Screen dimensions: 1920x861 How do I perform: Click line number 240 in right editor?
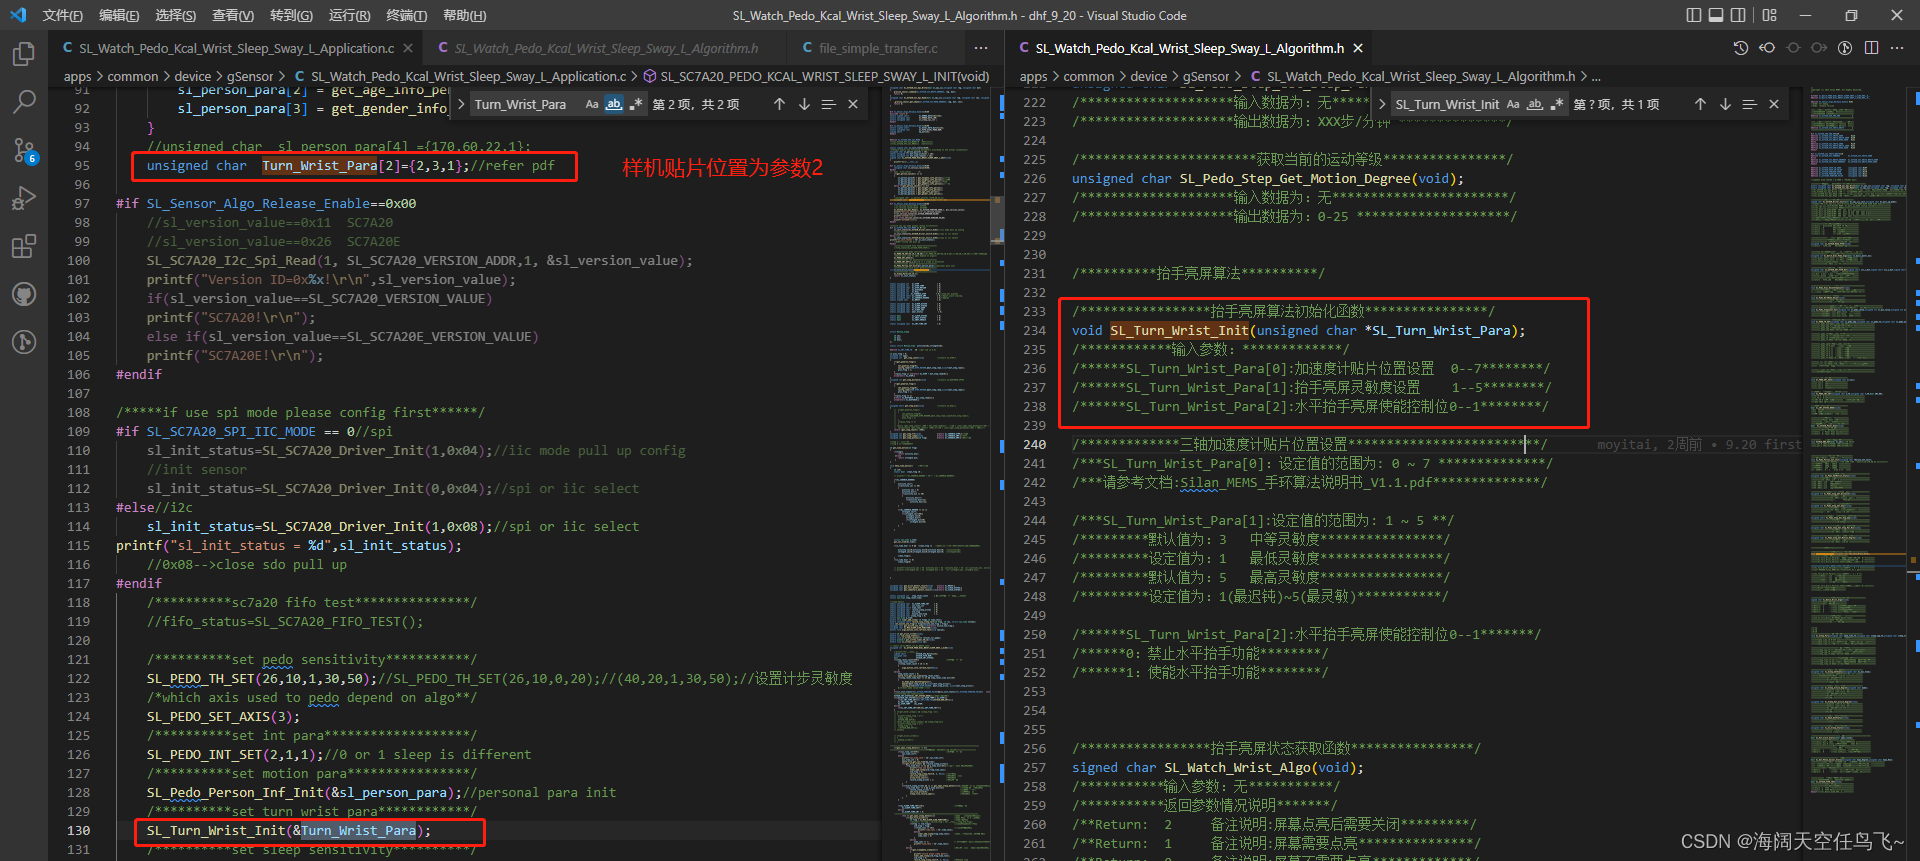pos(1035,444)
